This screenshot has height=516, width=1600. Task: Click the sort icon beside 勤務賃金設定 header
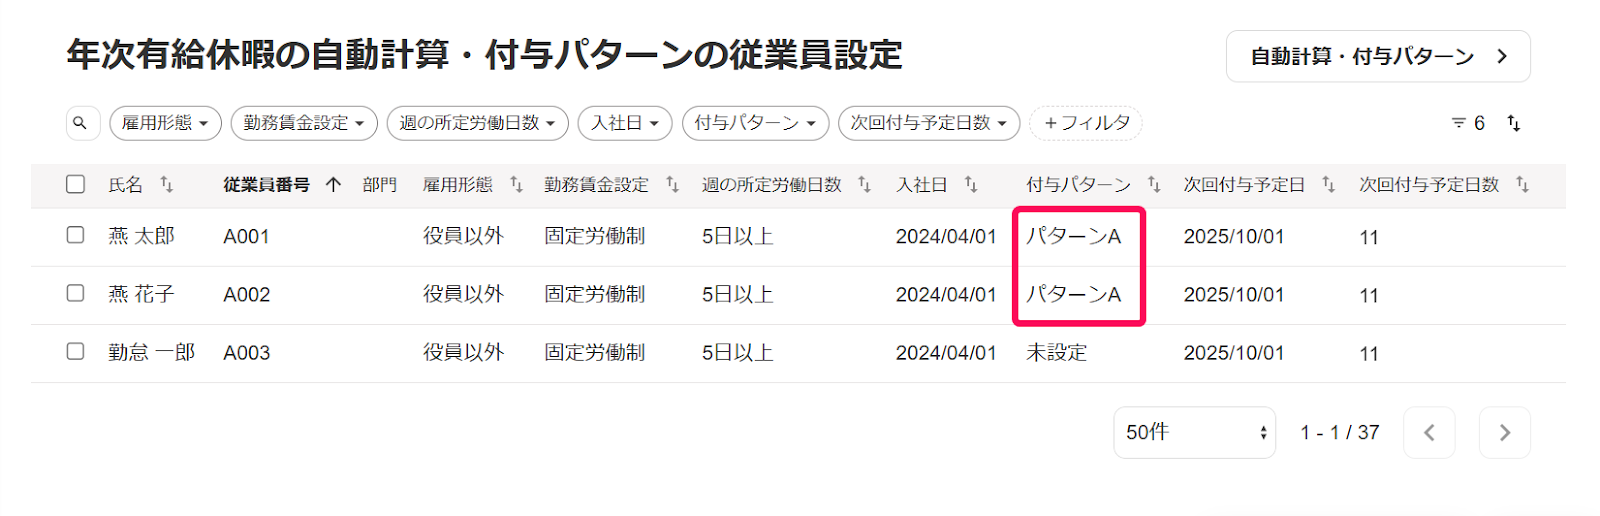click(672, 185)
